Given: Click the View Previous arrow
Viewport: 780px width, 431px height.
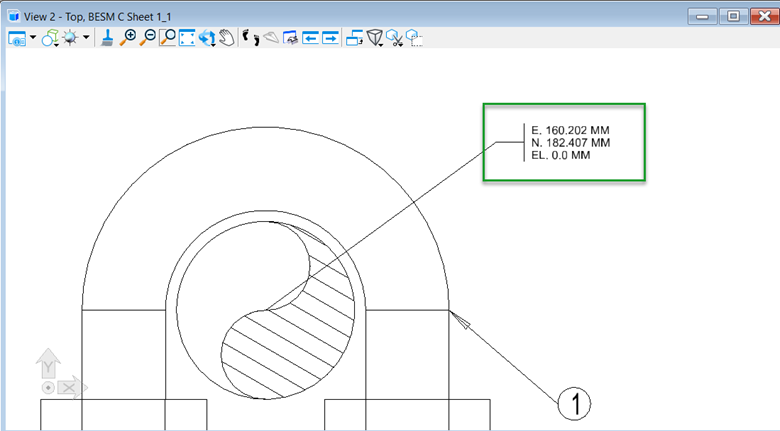Looking at the screenshot, I should pos(310,38).
